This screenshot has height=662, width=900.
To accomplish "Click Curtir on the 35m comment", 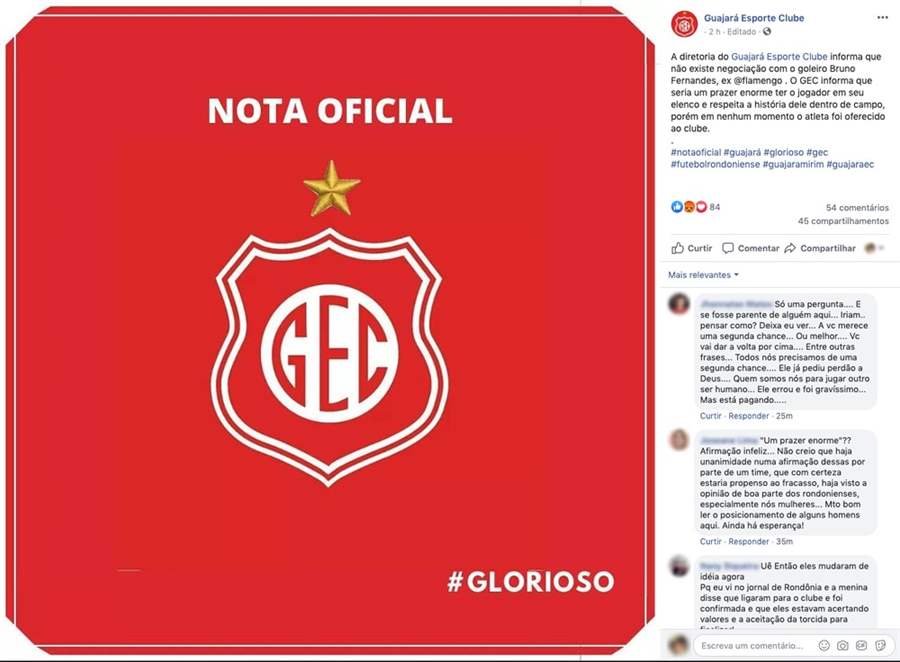I will coord(711,541).
